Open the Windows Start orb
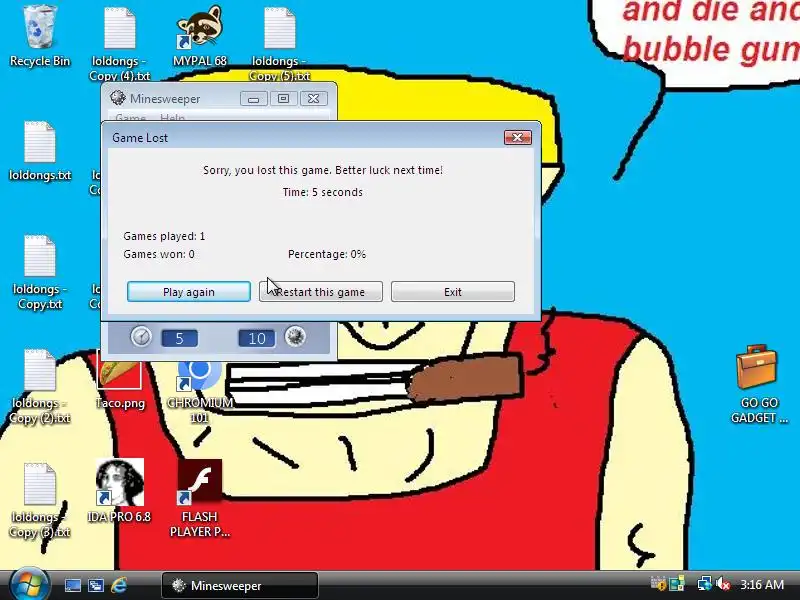This screenshot has height=600, width=800. 28,585
